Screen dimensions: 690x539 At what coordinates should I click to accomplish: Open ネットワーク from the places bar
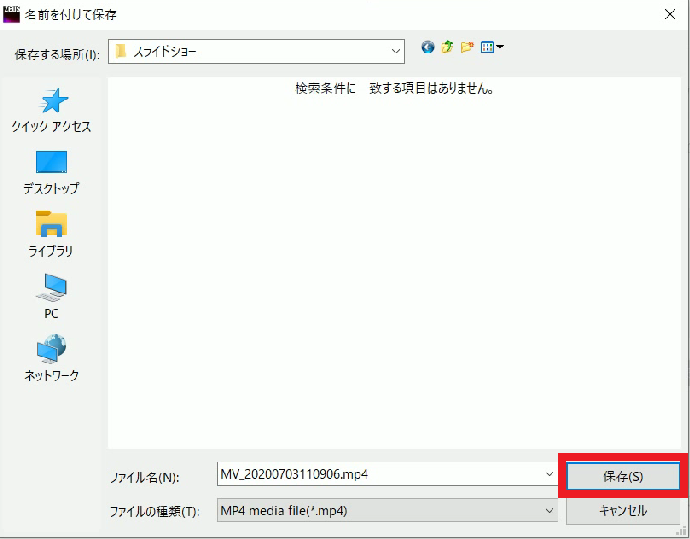click(51, 358)
